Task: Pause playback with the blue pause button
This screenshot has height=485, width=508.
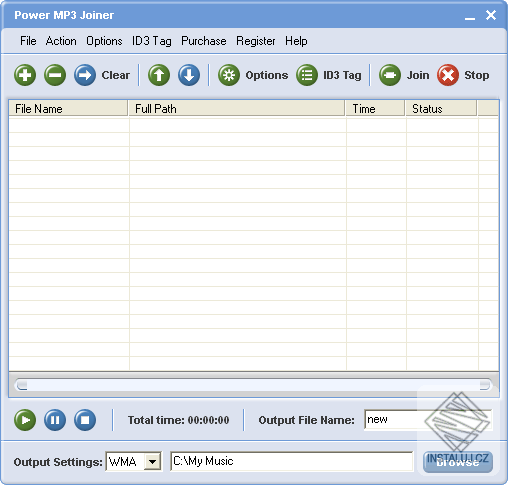Action: tap(55, 420)
